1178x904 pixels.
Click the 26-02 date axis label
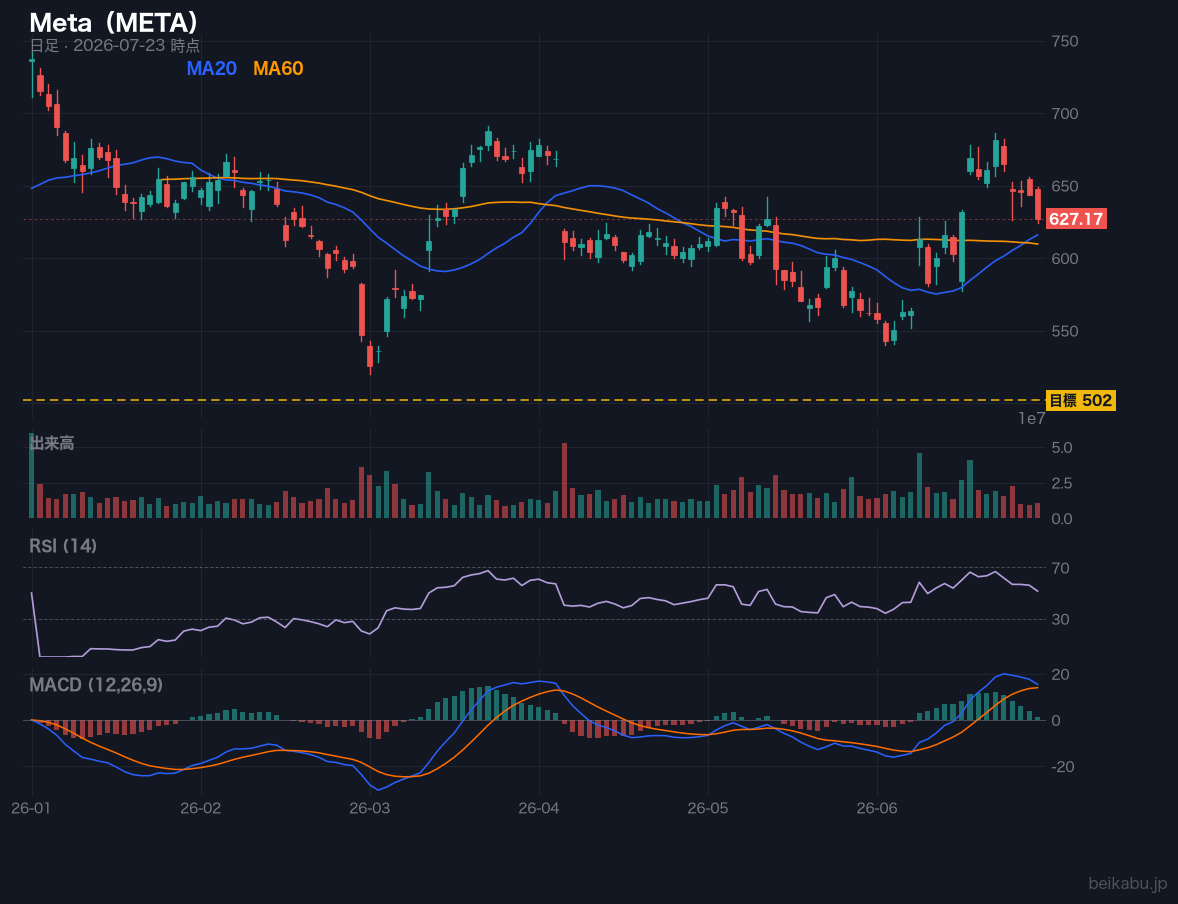201,809
